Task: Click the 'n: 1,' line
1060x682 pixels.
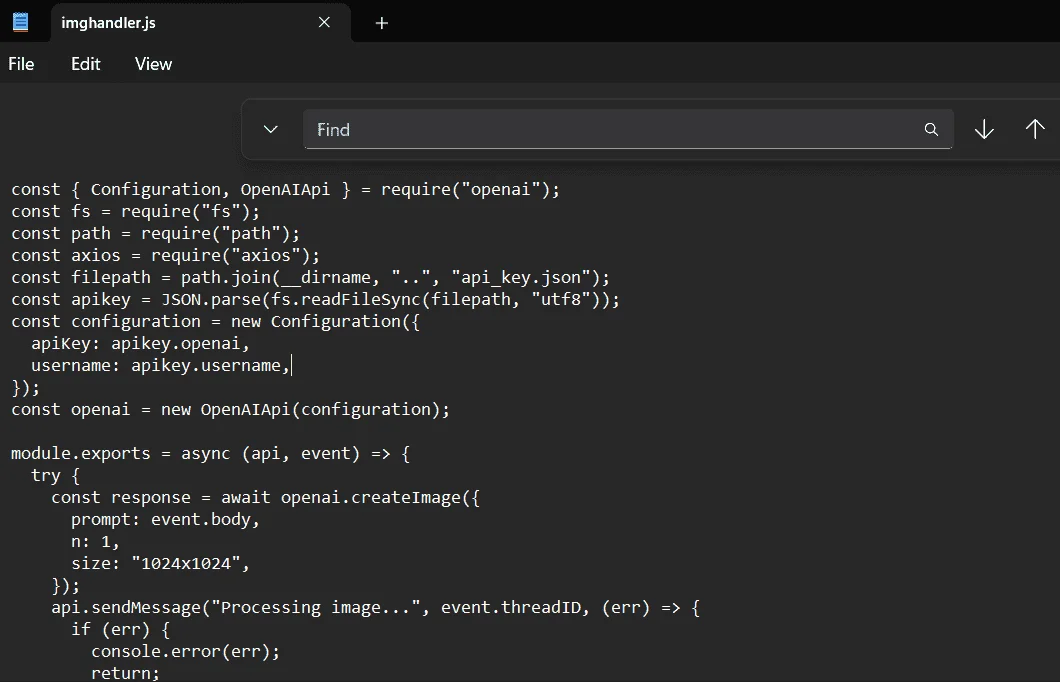Action: [x=95, y=541]
